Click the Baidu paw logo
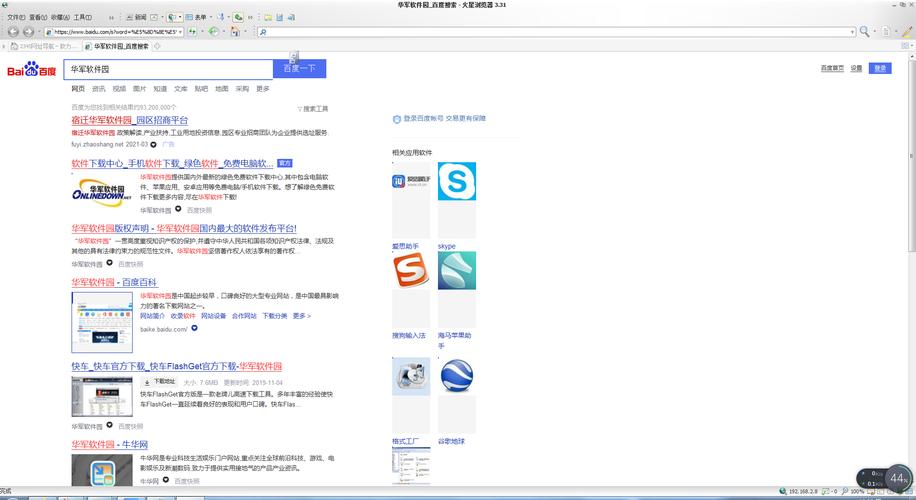Image resolution: width=916 pixels, height=500 pixels. coord(32,70)
